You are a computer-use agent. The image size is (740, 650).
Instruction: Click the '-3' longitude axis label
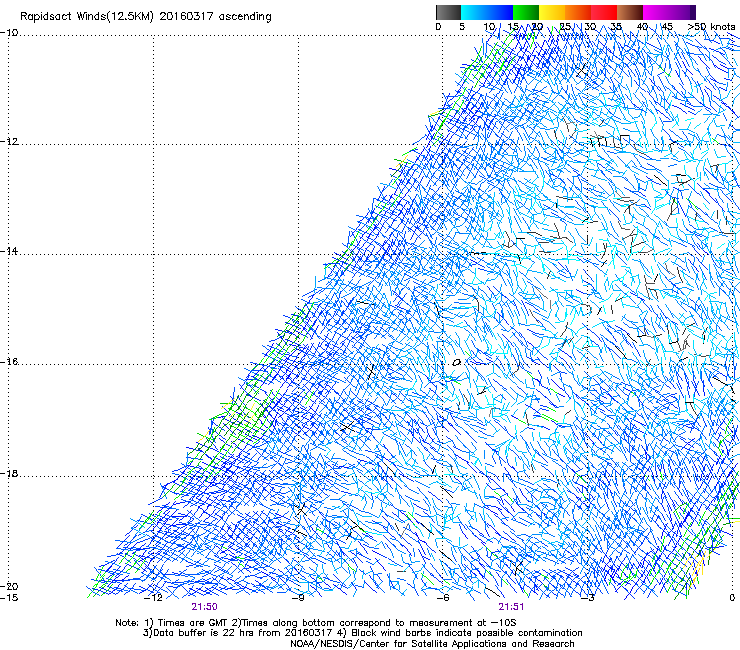pyautogui.click(x=588, y=598)
